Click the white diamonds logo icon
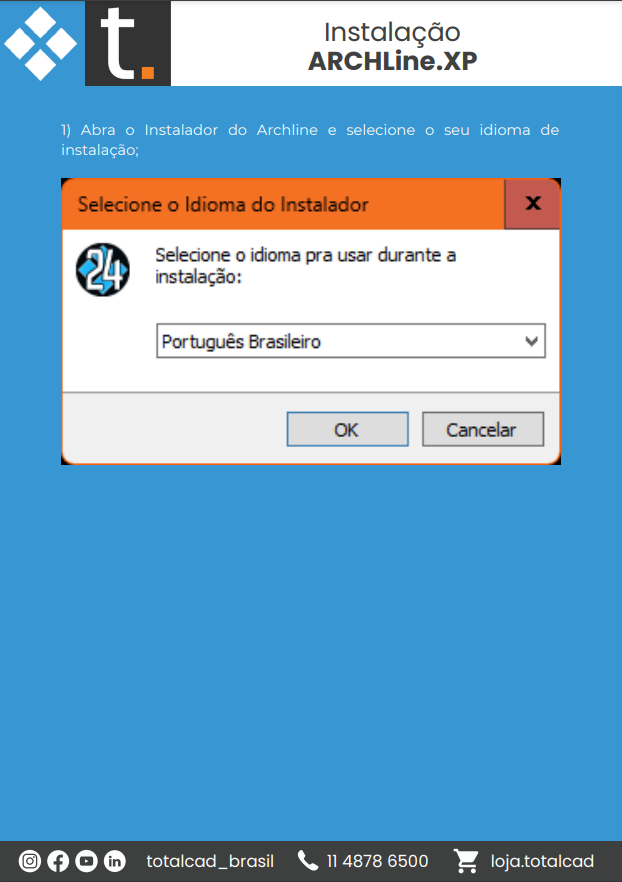 pyautogui.click(x=40, y=43)
